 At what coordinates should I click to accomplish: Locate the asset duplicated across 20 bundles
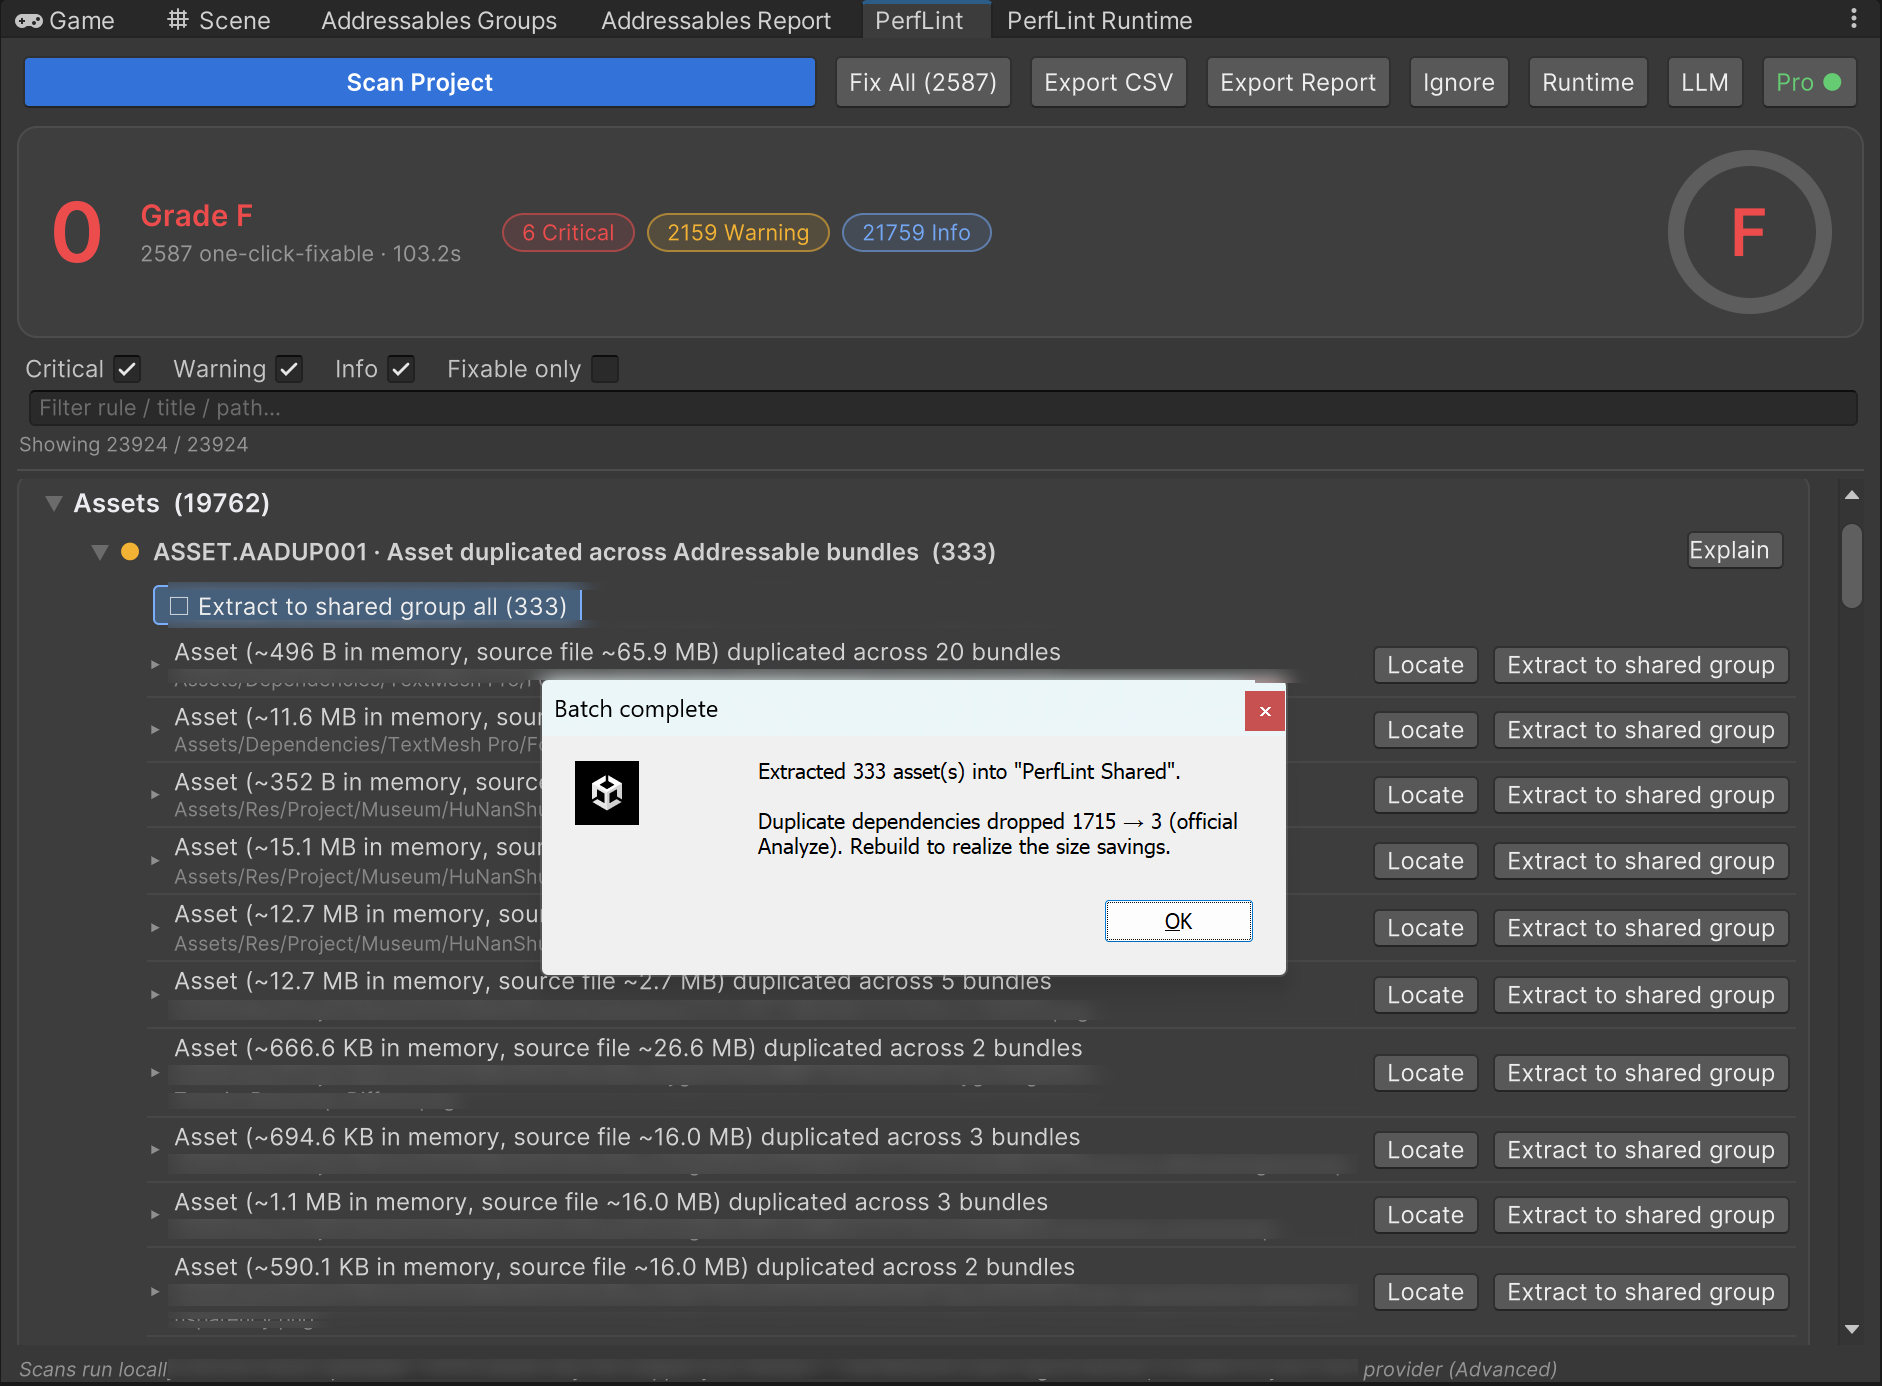click(1426, 665)
